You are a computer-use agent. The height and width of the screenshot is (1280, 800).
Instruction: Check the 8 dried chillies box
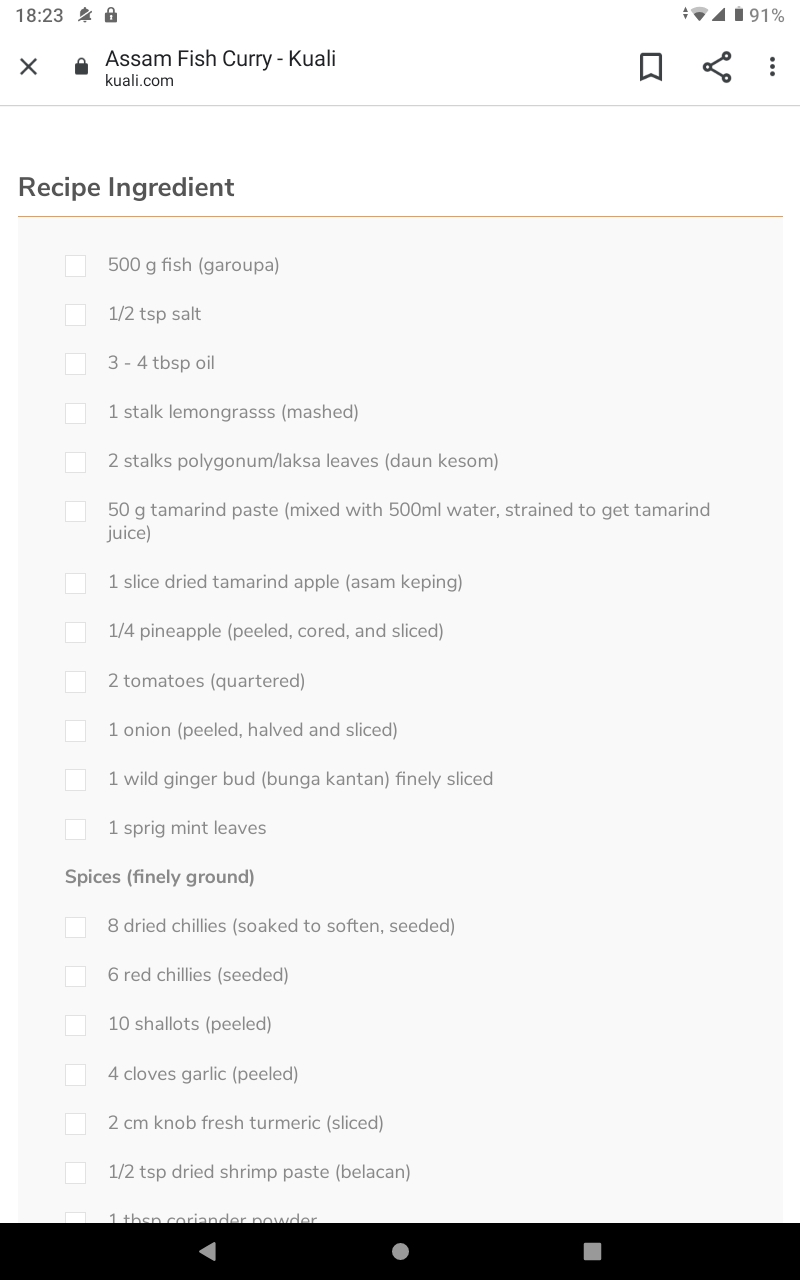[x=75, y=927]
